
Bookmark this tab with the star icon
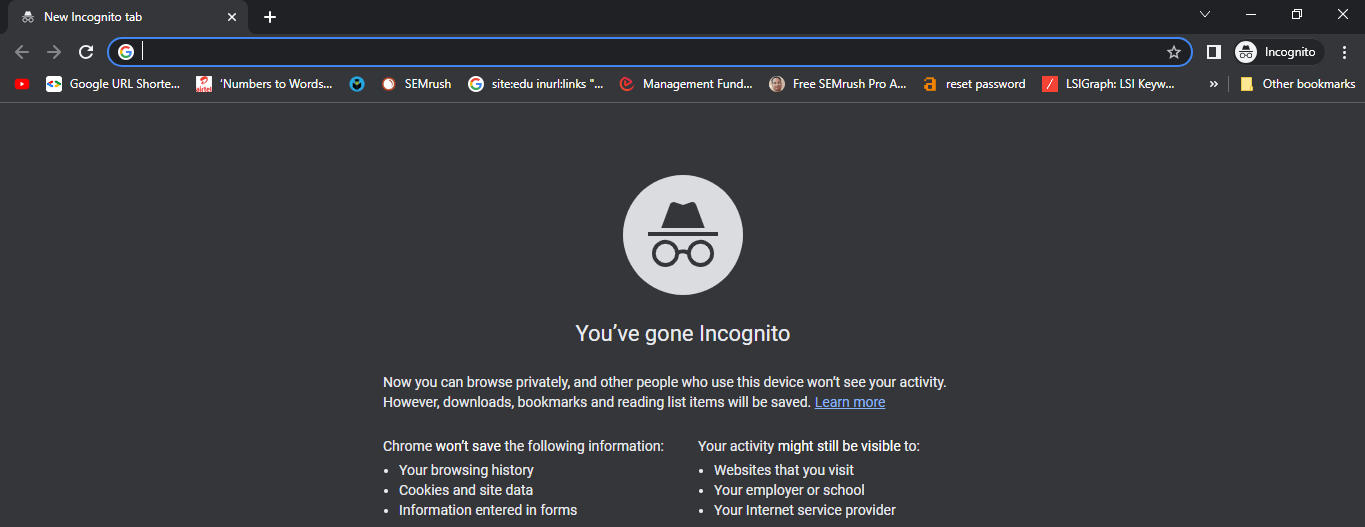tap(1174, 52)
